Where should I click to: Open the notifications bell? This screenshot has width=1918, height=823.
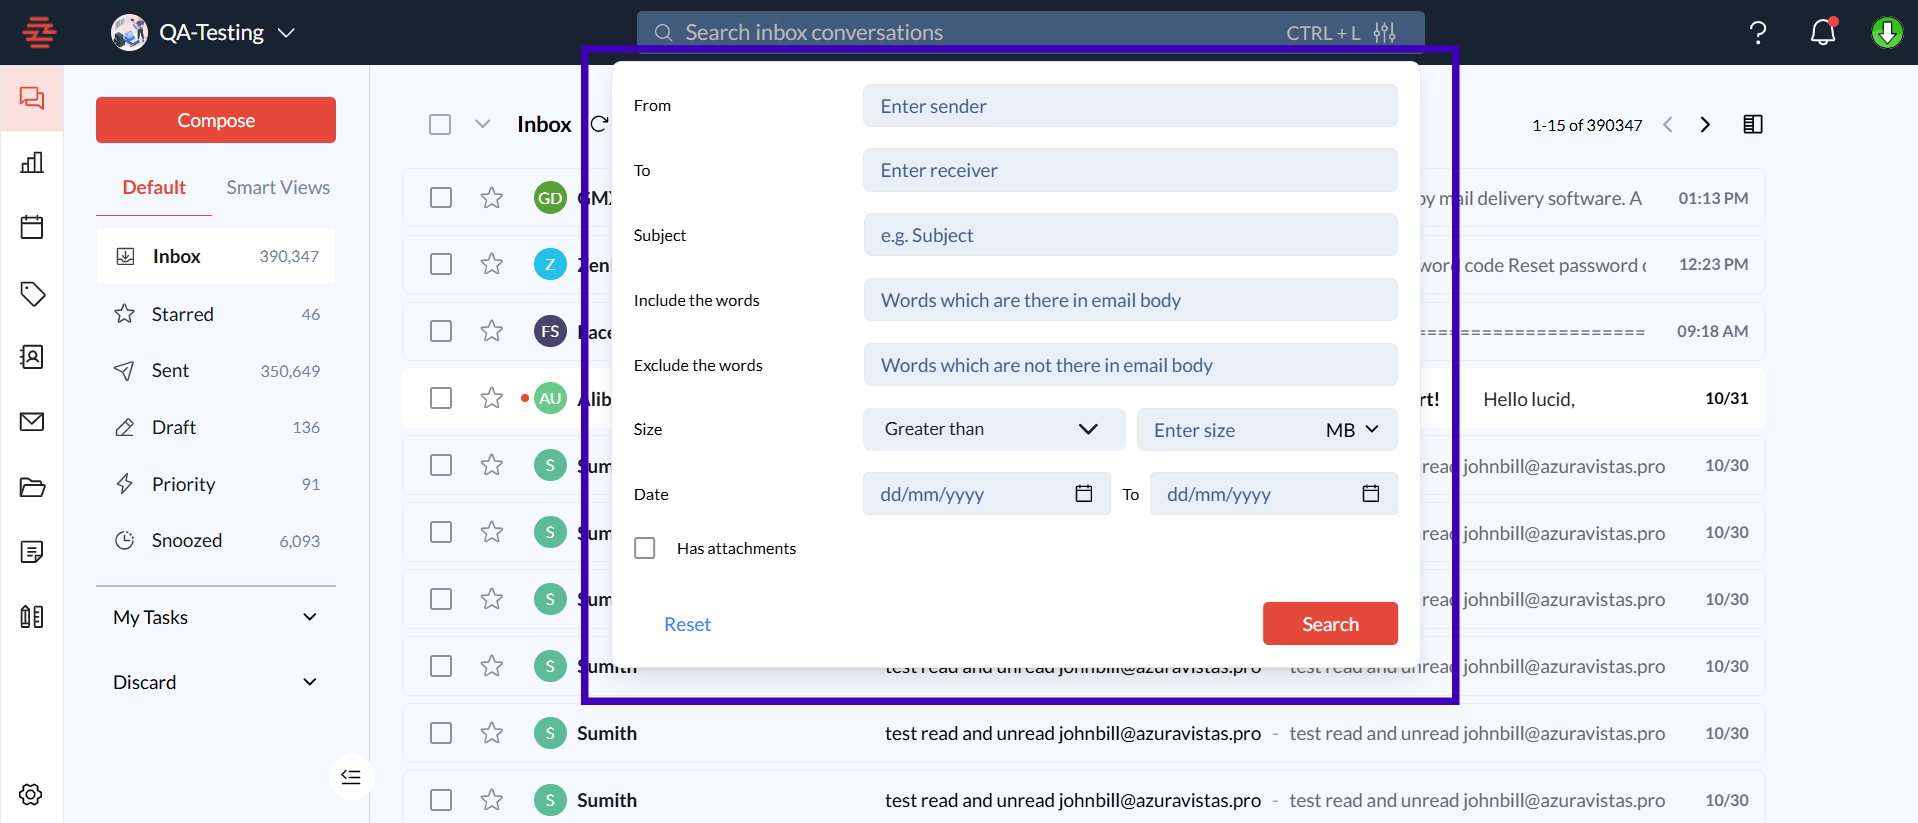1822,33
